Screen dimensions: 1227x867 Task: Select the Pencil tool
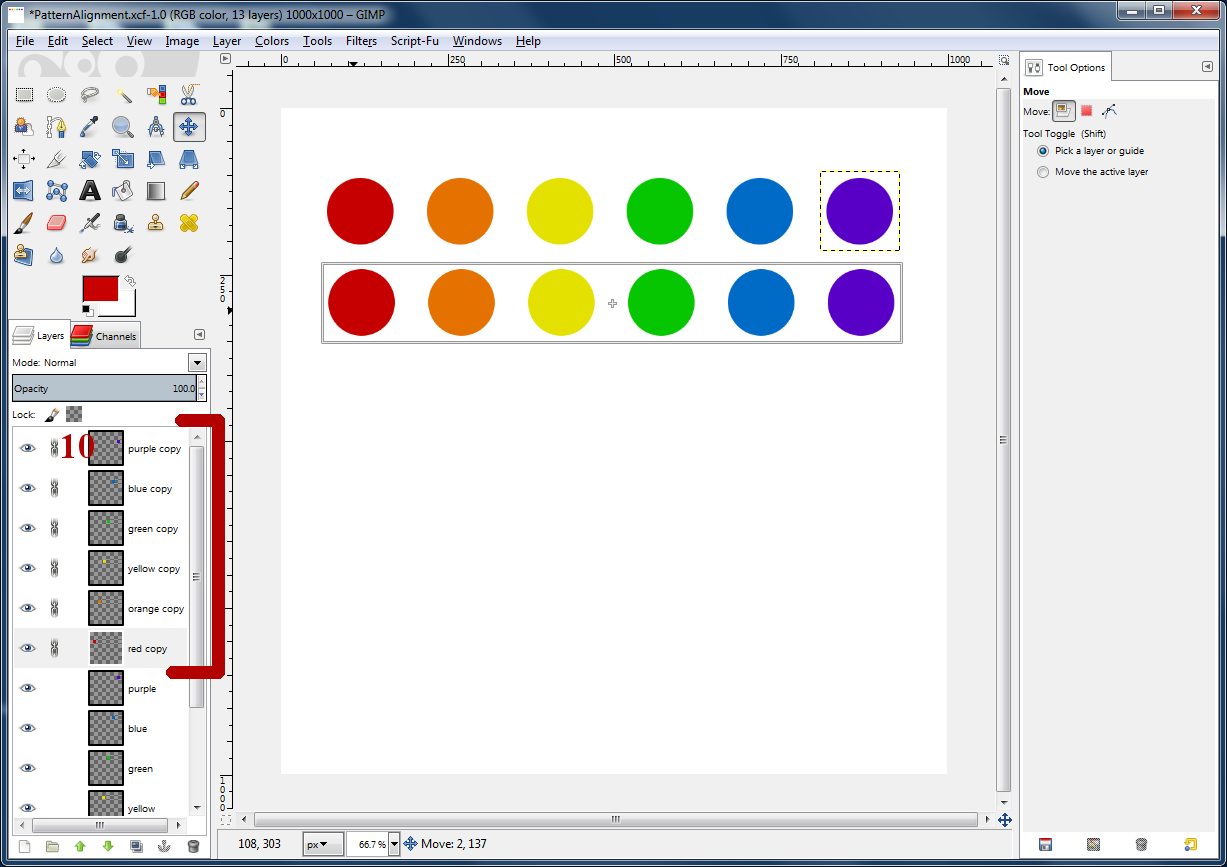(x=189, y=191)
